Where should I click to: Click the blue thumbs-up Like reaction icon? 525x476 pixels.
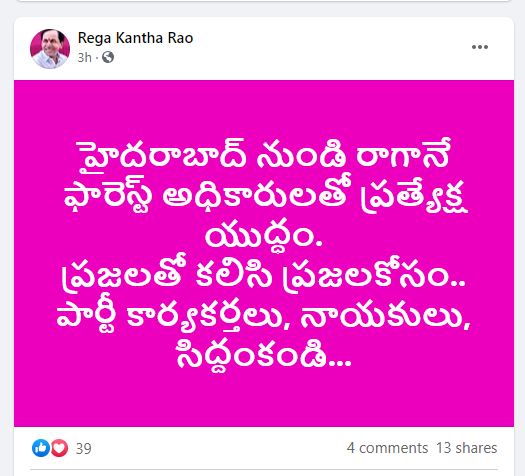(x=41, y=448)
